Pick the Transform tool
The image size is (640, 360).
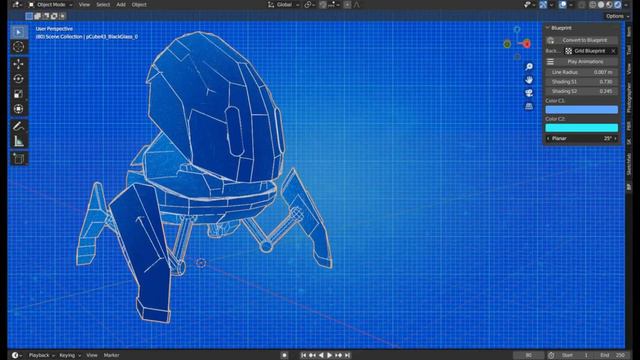point(18,109)
